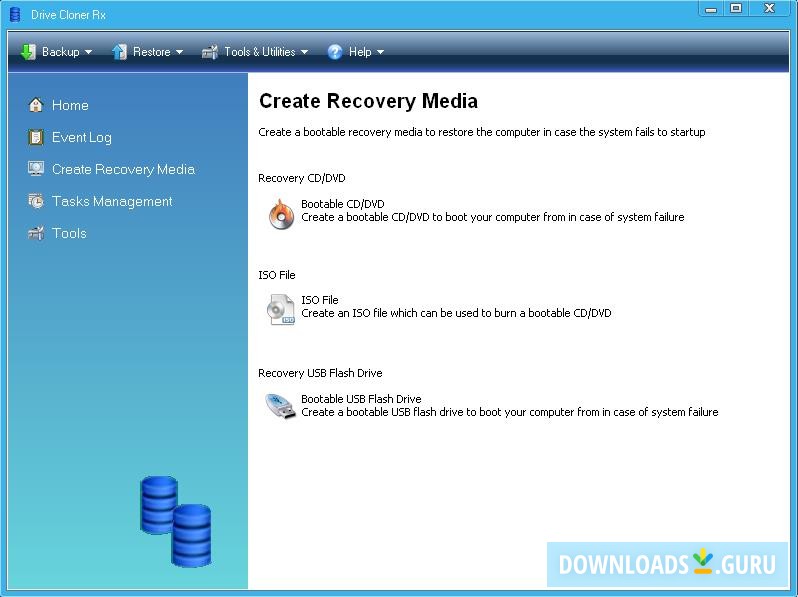This screenshot has width=798, height=597.
Task: Choose the ISO File option title
Action: pyautogui.click(x=320, y=300)
